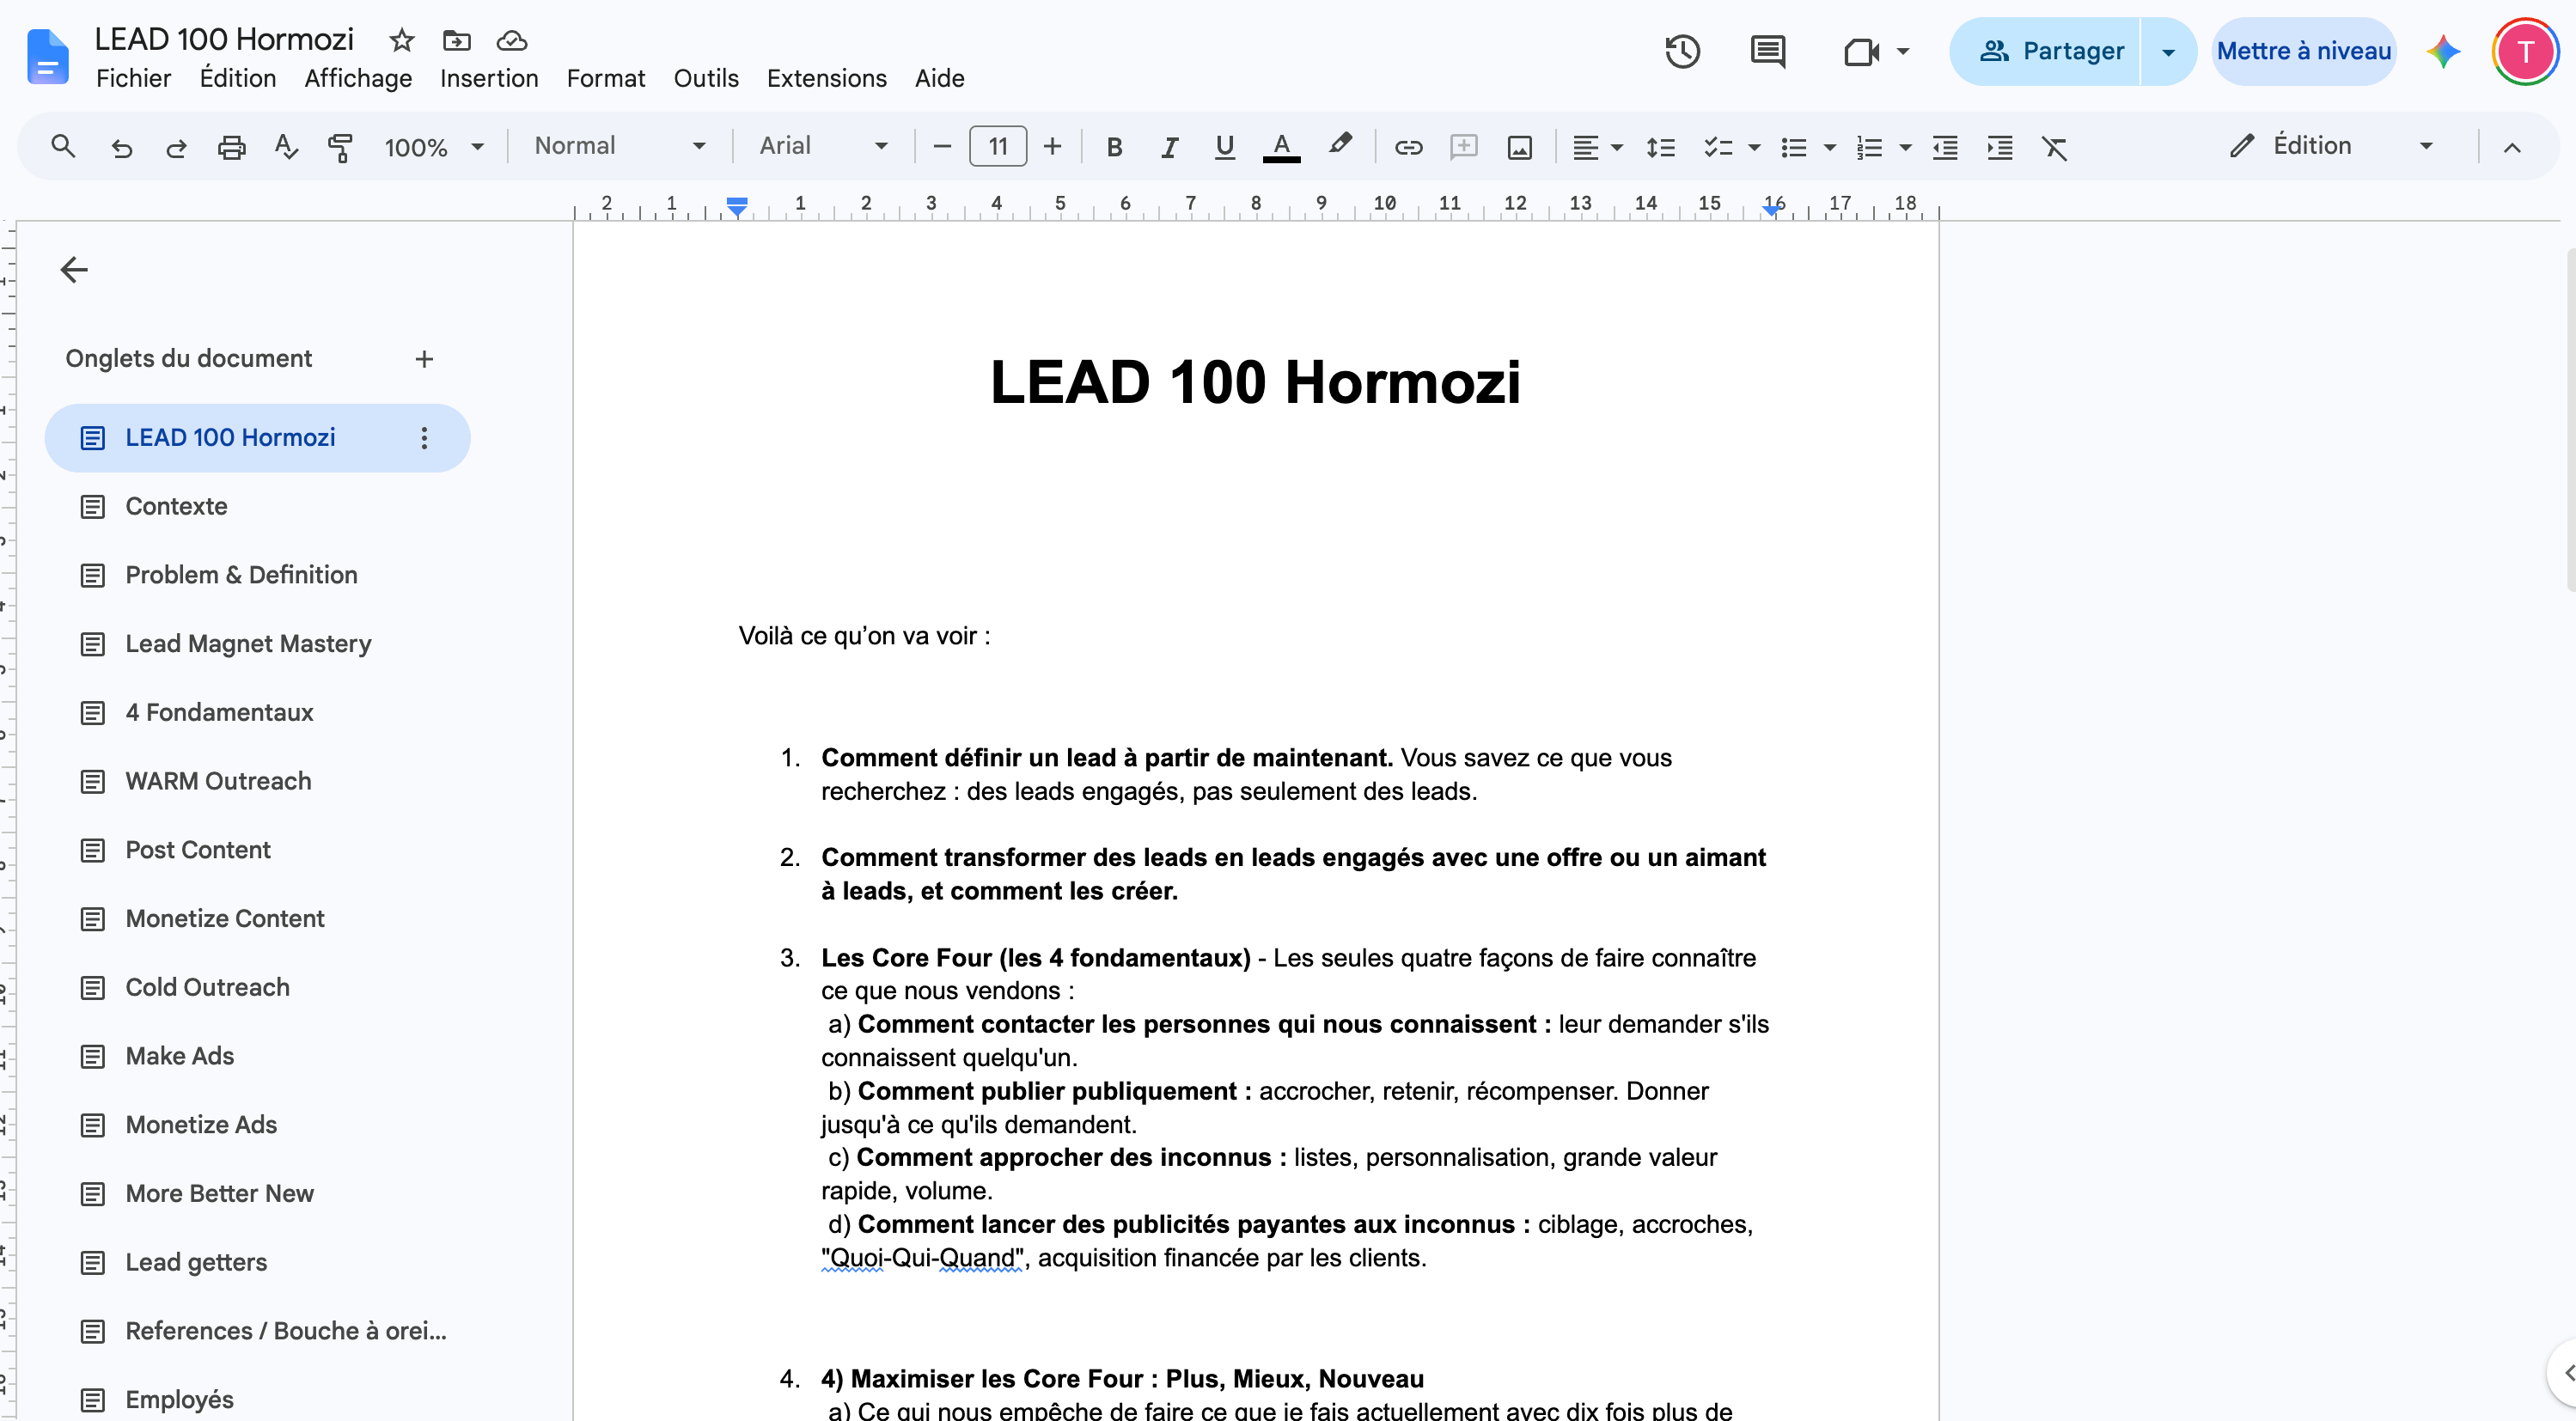
Task: Open the account avatar T
Action: pos(2525,51)
